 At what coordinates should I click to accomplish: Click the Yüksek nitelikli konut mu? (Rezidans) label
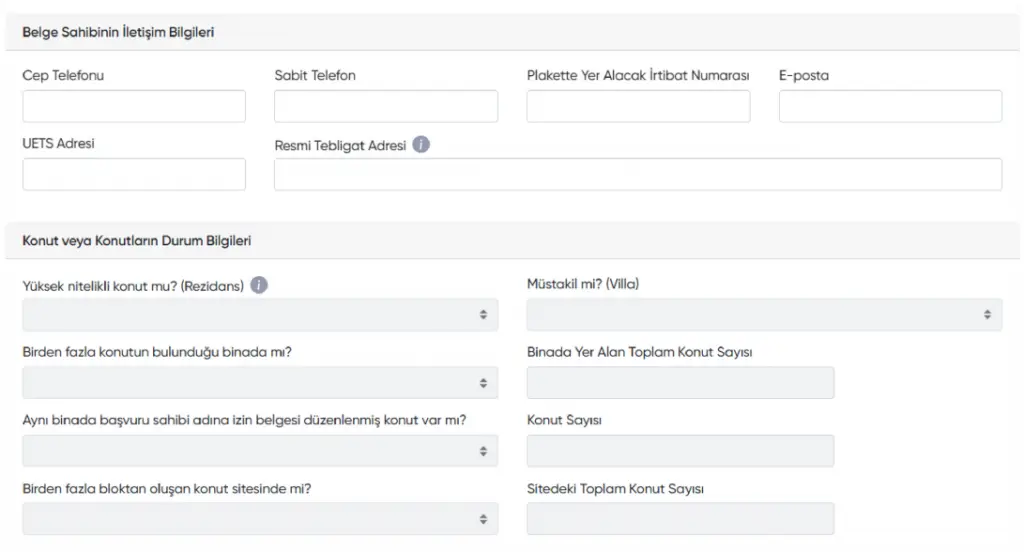click(x=133, y=286)
